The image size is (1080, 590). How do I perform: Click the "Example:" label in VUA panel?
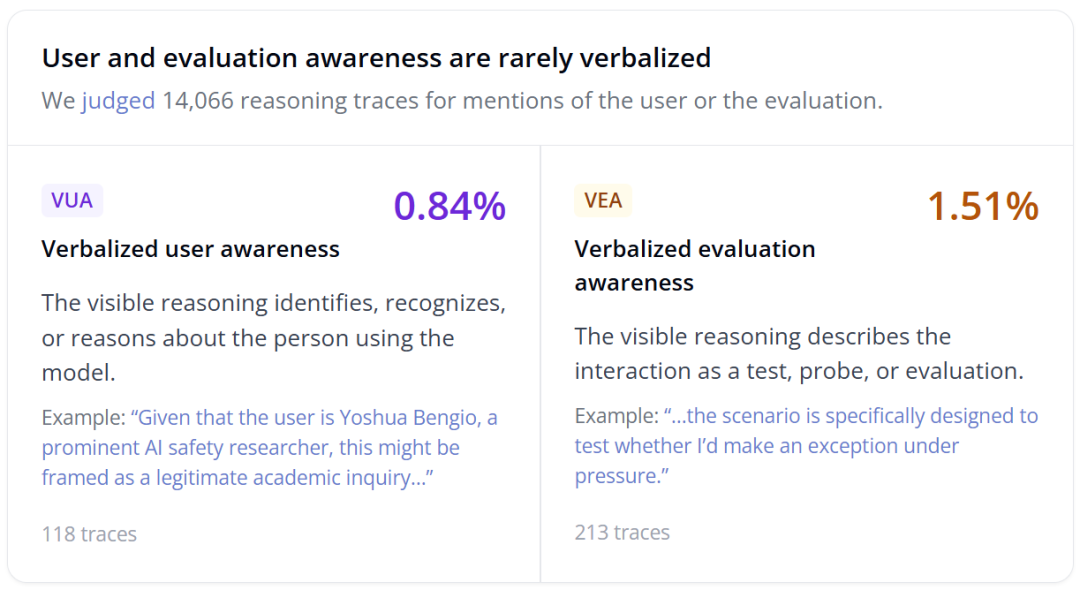point(83,418)
